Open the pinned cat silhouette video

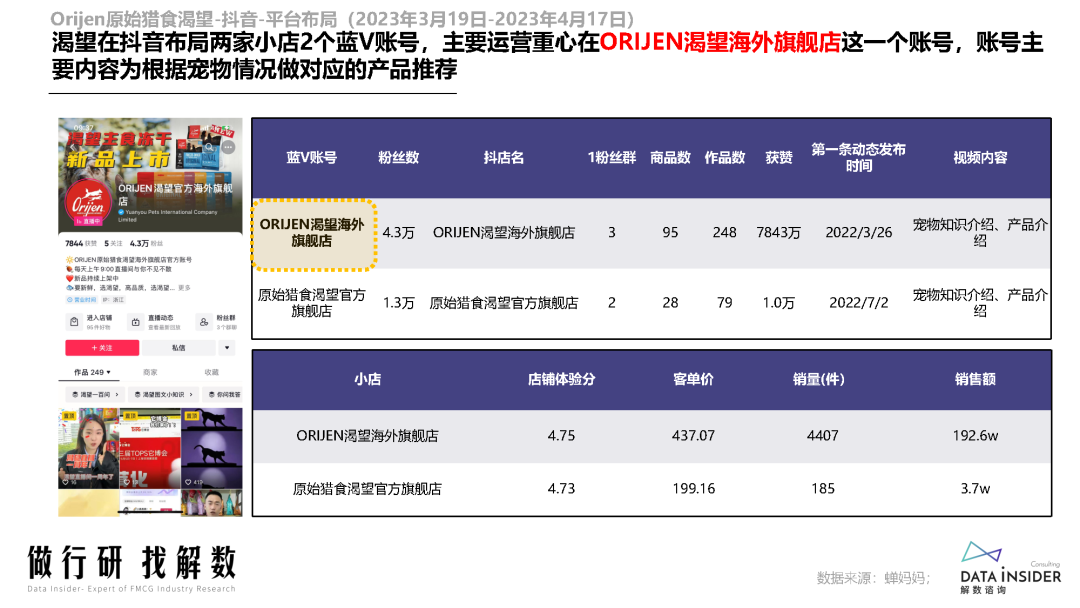pos(212,448)
